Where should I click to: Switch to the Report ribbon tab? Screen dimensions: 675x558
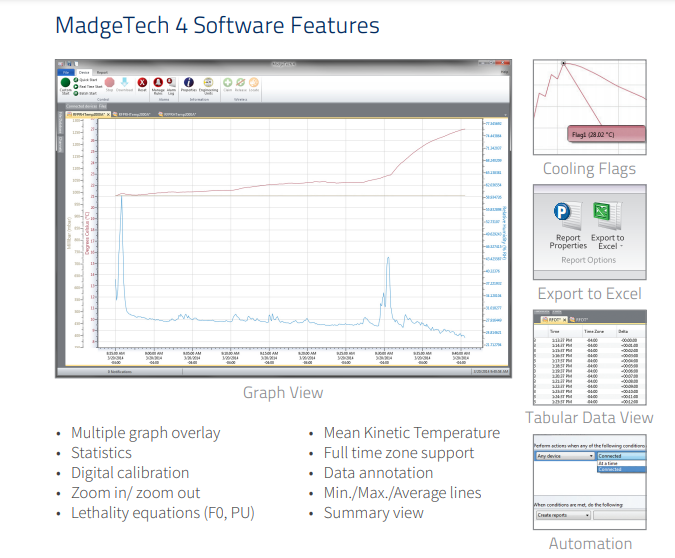pos(102,72)
